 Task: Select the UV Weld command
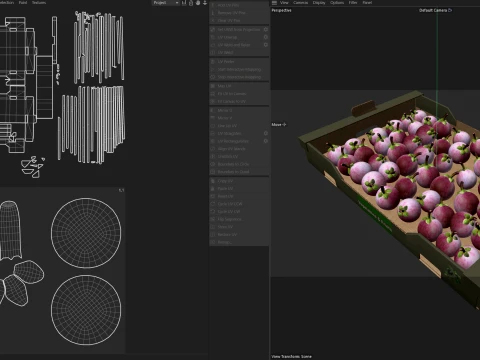(239, 52)
